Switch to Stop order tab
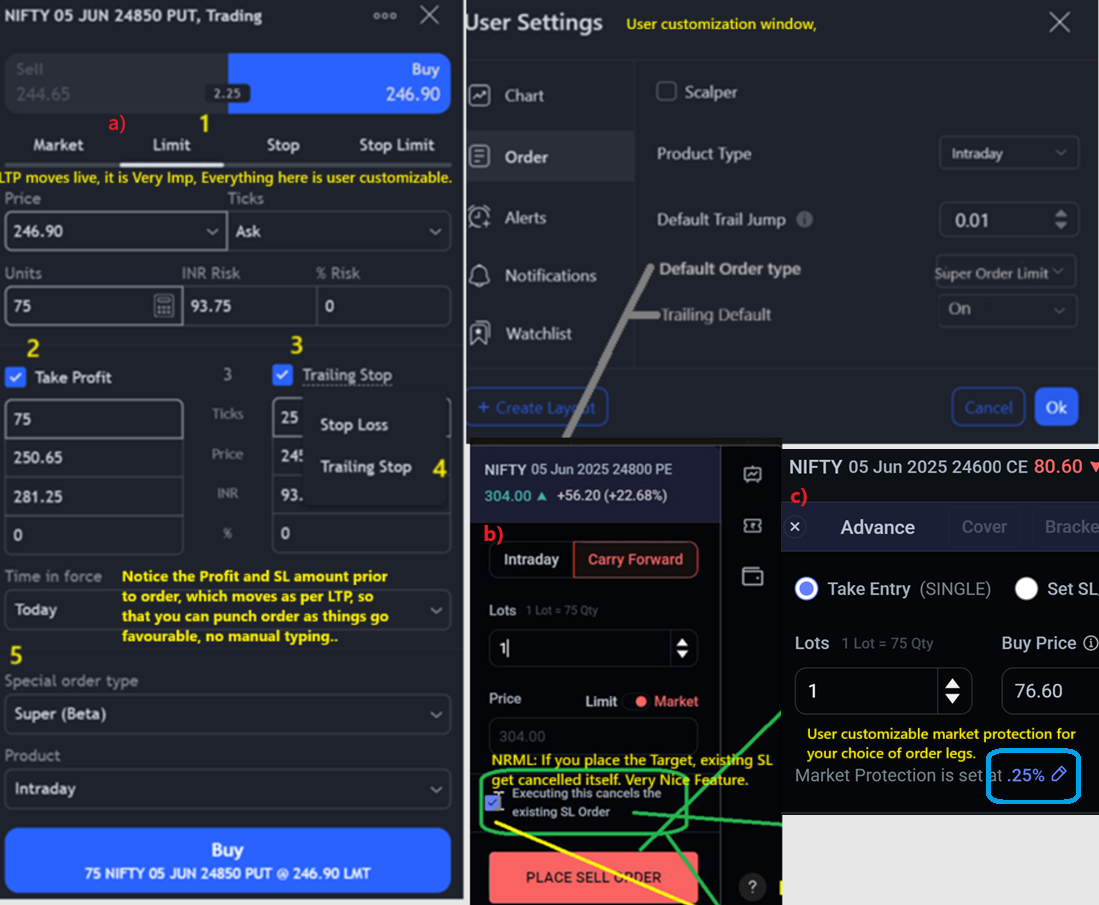The width and height of the screenshot is (1099, 905). [x=282, y=144]
